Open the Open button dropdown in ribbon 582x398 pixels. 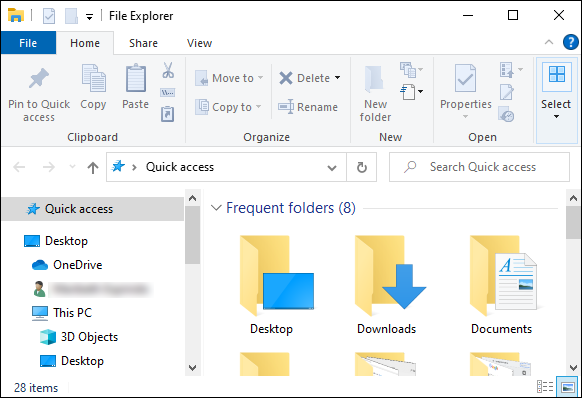511,70
